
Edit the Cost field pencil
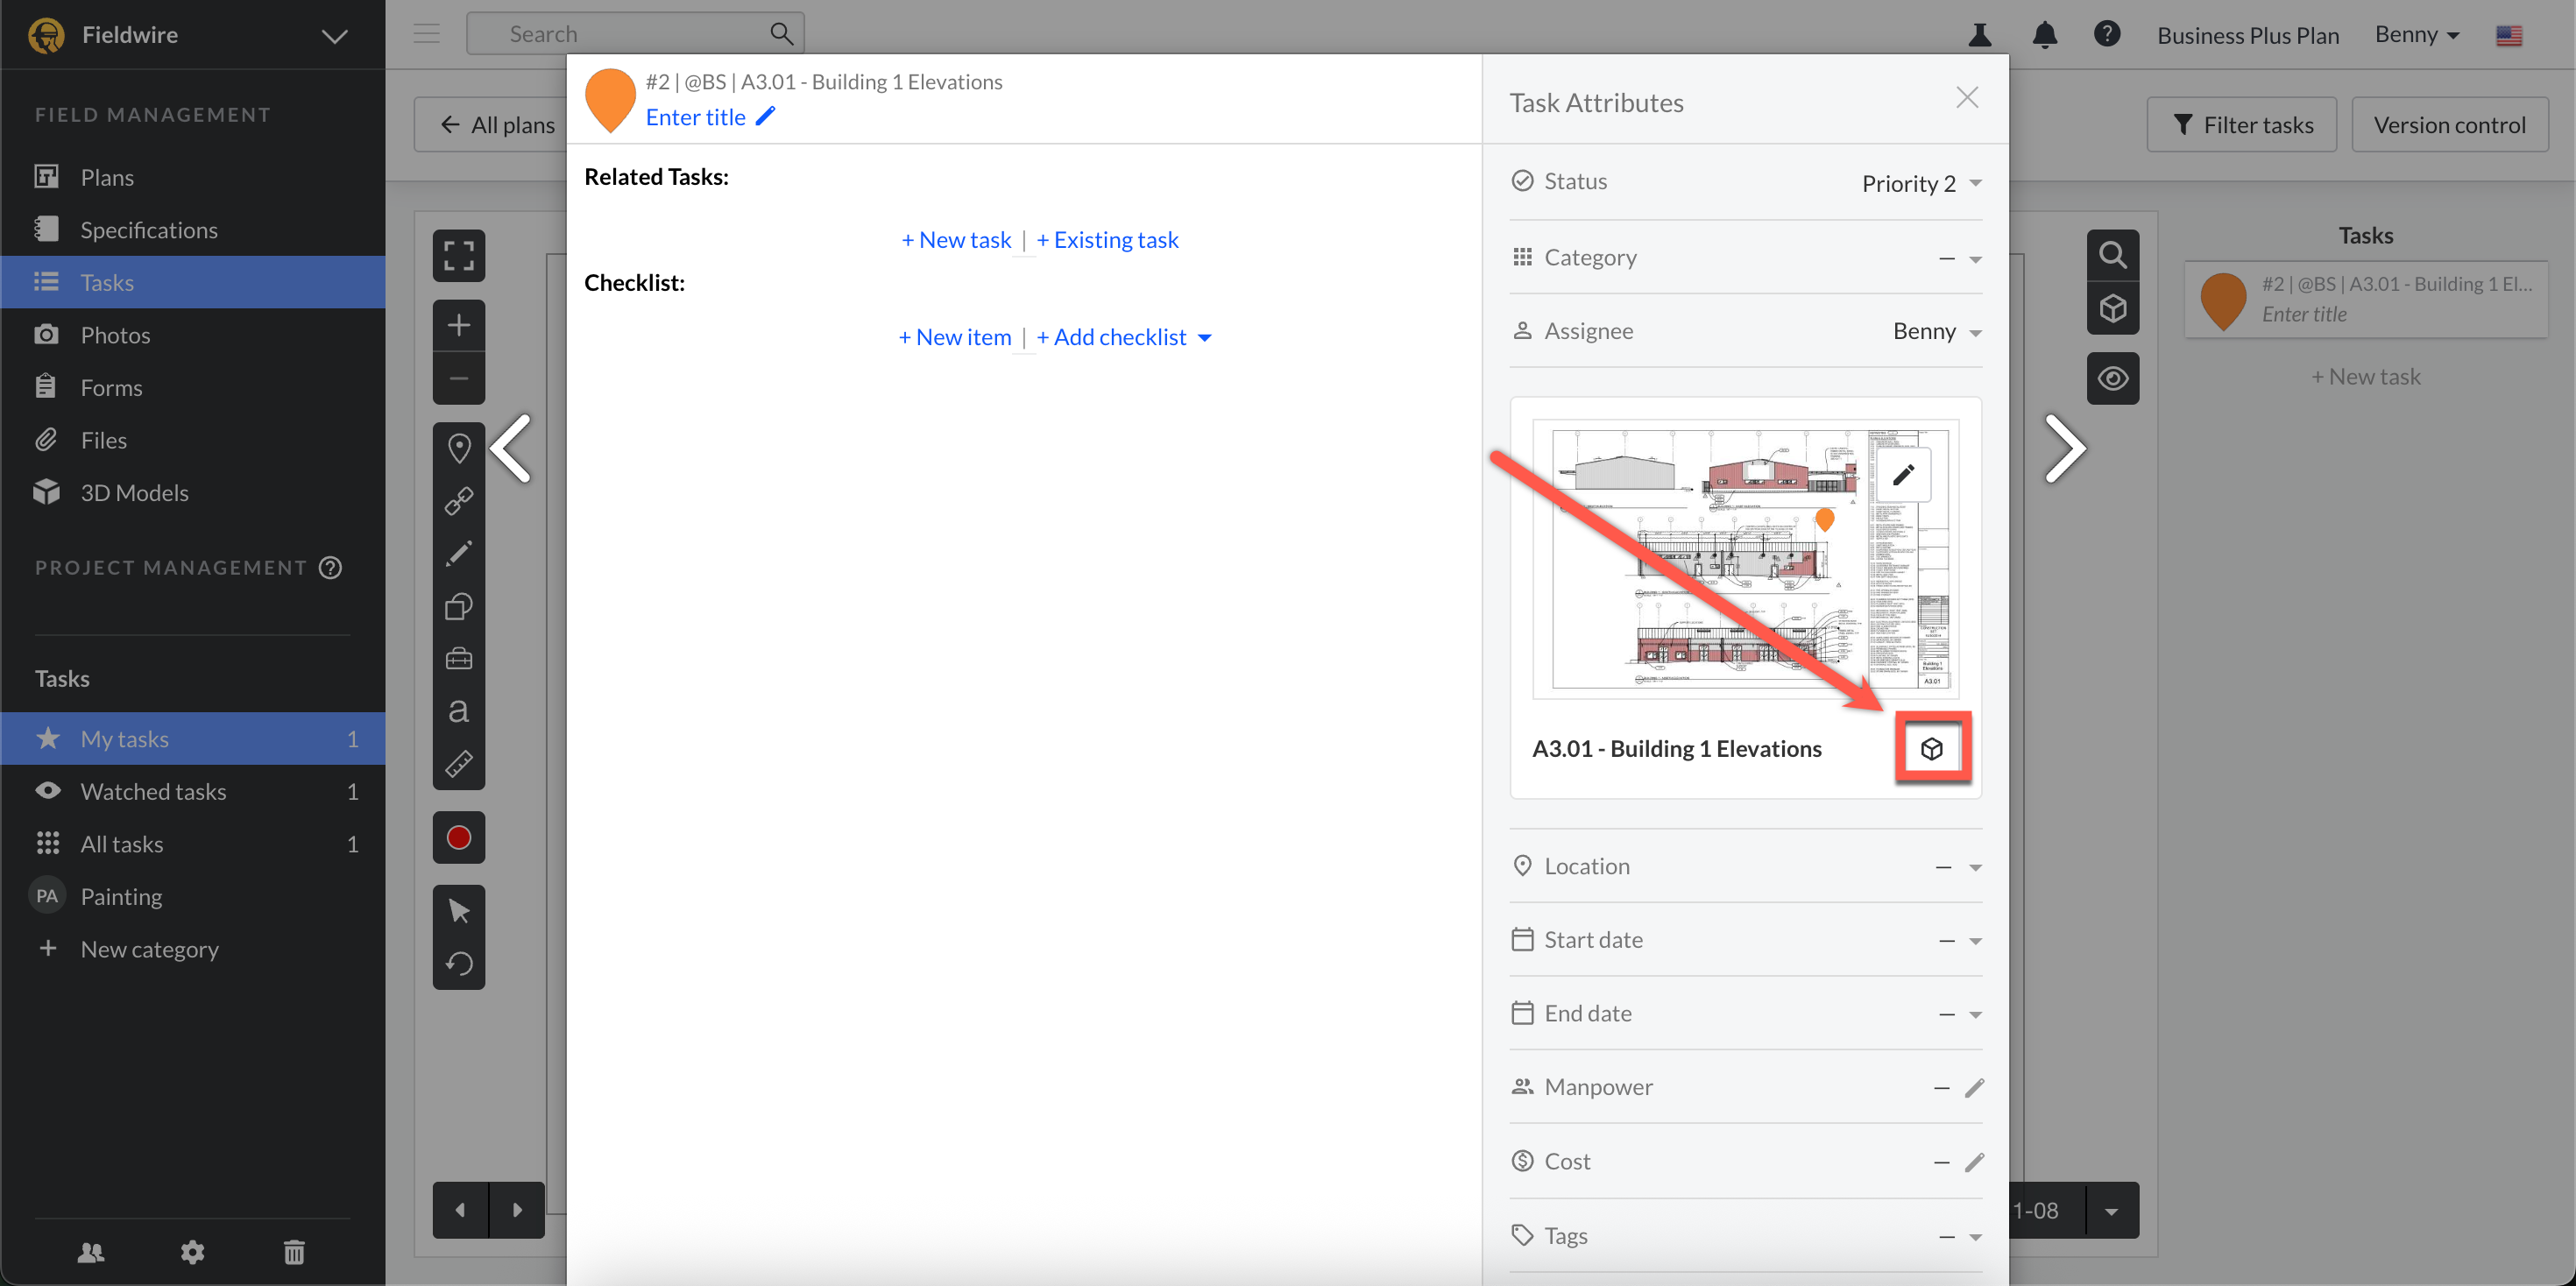coord(1973,1162)
